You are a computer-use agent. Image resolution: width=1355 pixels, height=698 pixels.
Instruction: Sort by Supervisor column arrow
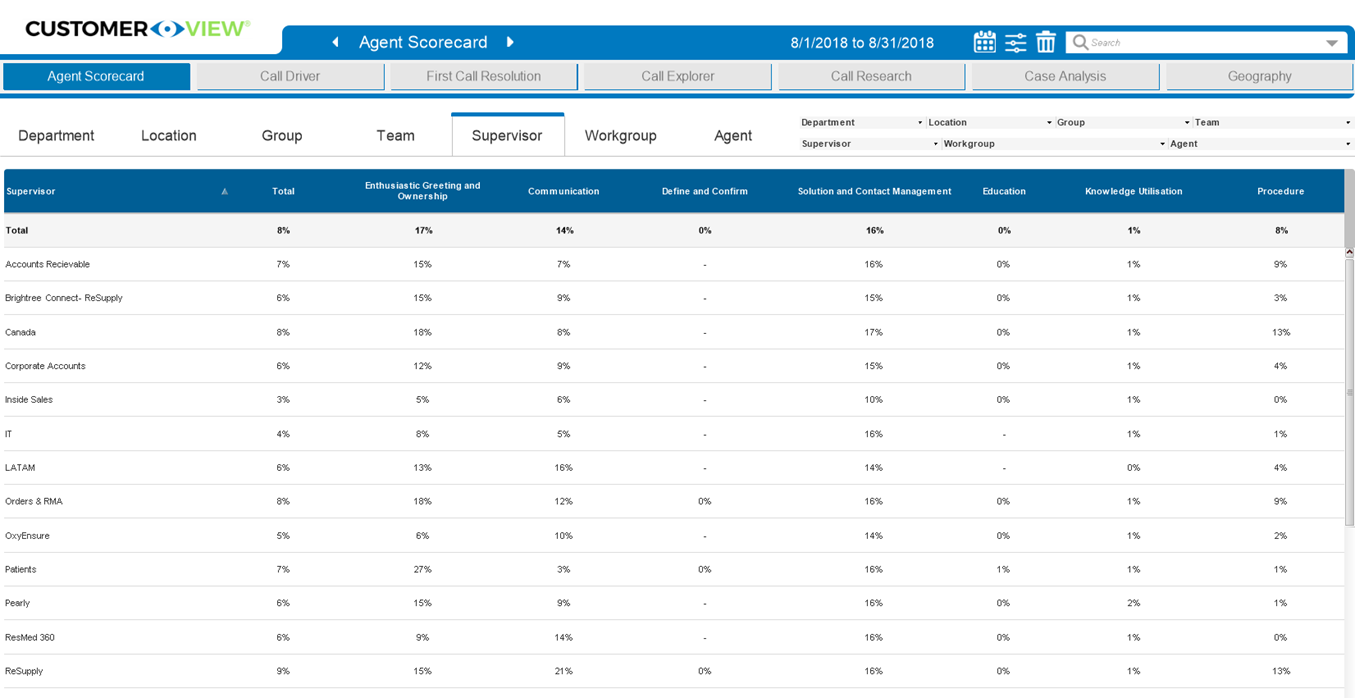click(224, 191)
